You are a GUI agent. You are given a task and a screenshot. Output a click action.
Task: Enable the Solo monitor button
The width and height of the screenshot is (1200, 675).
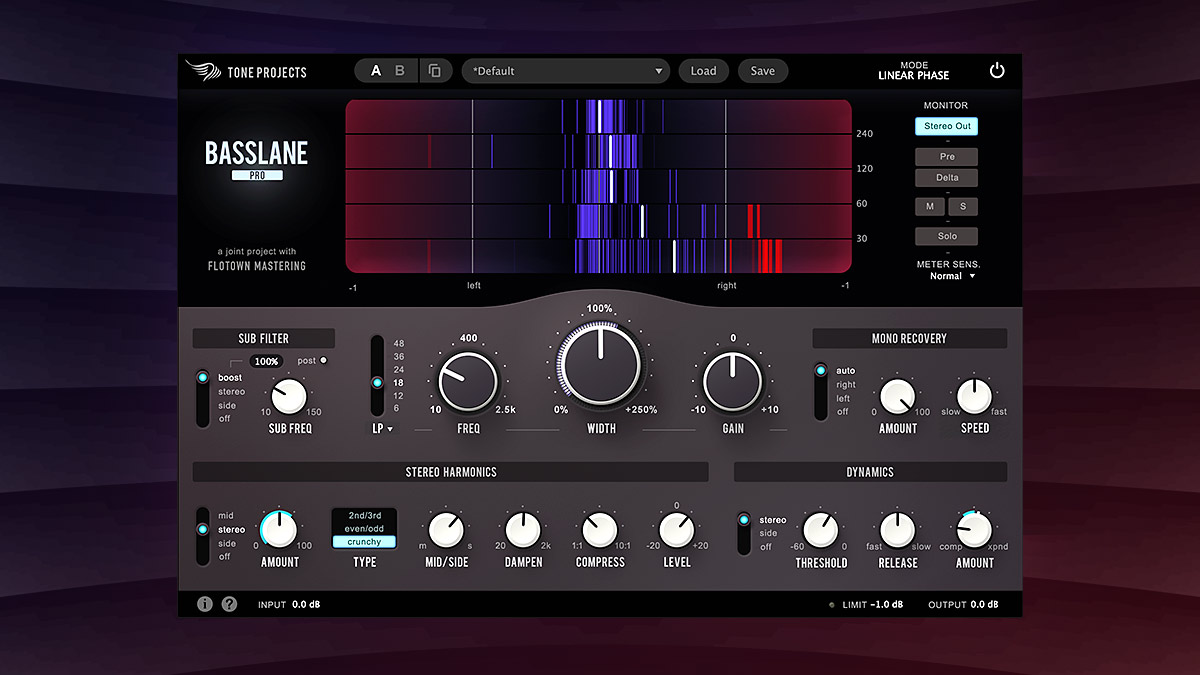click(946, 236)
